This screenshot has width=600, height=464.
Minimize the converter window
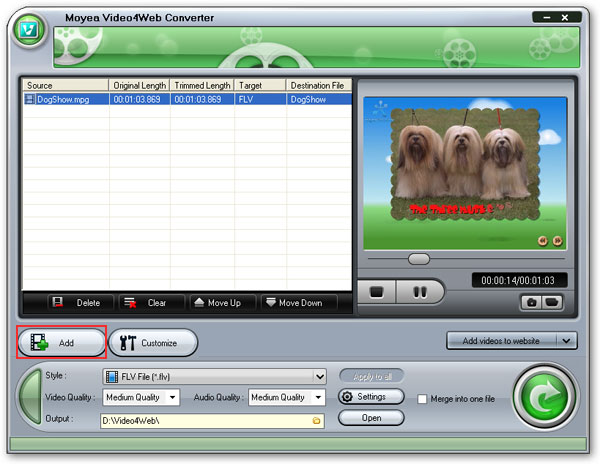point(547,18)
